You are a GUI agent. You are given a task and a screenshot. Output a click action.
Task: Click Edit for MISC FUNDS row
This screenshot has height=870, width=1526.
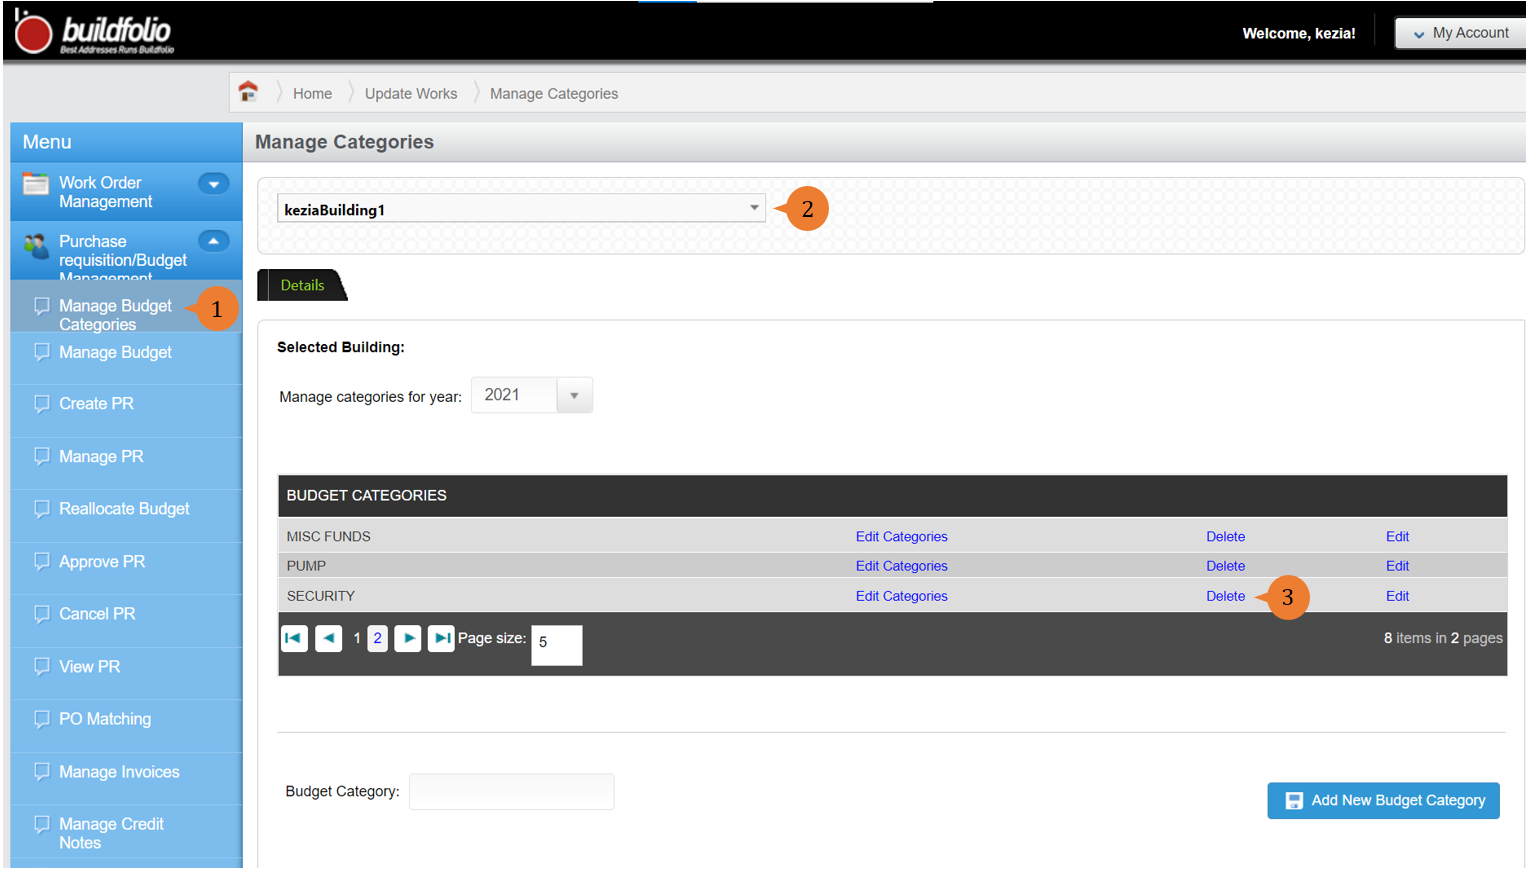(x=1397, y=537)
